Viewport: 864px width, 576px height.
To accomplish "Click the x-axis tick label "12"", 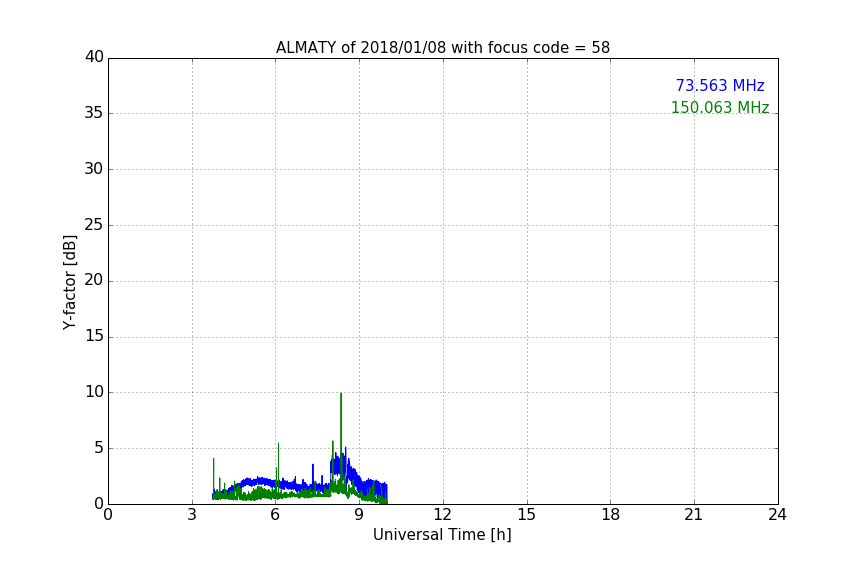I will coord(443,515).
